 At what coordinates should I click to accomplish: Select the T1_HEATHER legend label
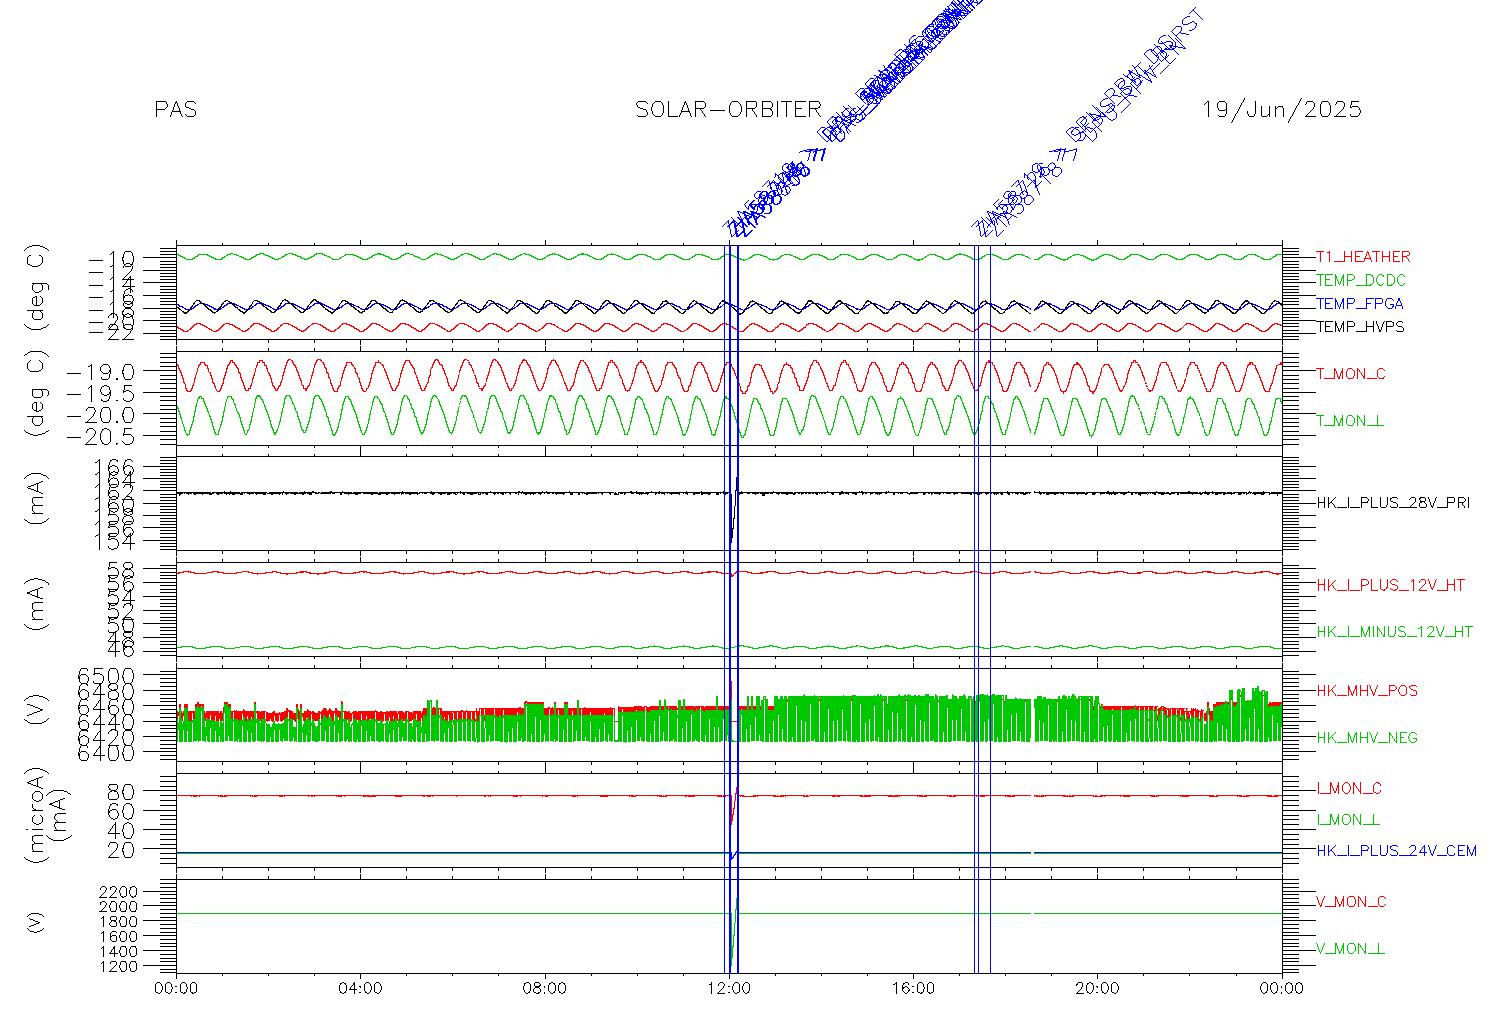point(1363,257)
